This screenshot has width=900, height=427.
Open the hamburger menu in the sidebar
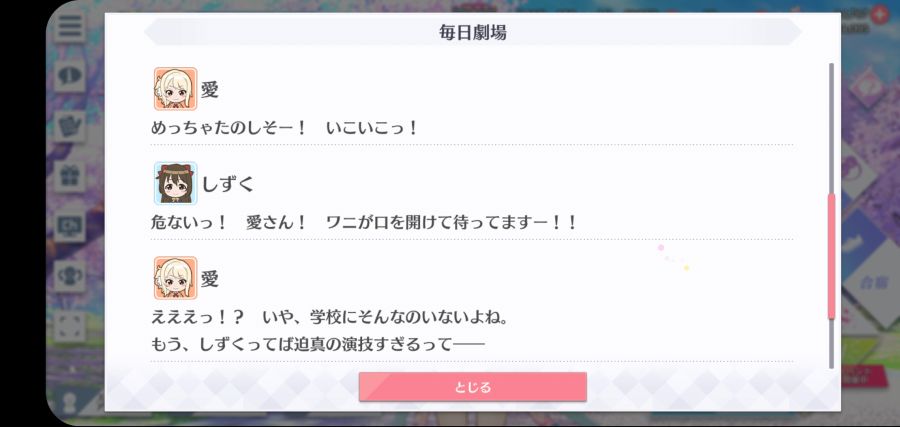[x=70, y=26]
